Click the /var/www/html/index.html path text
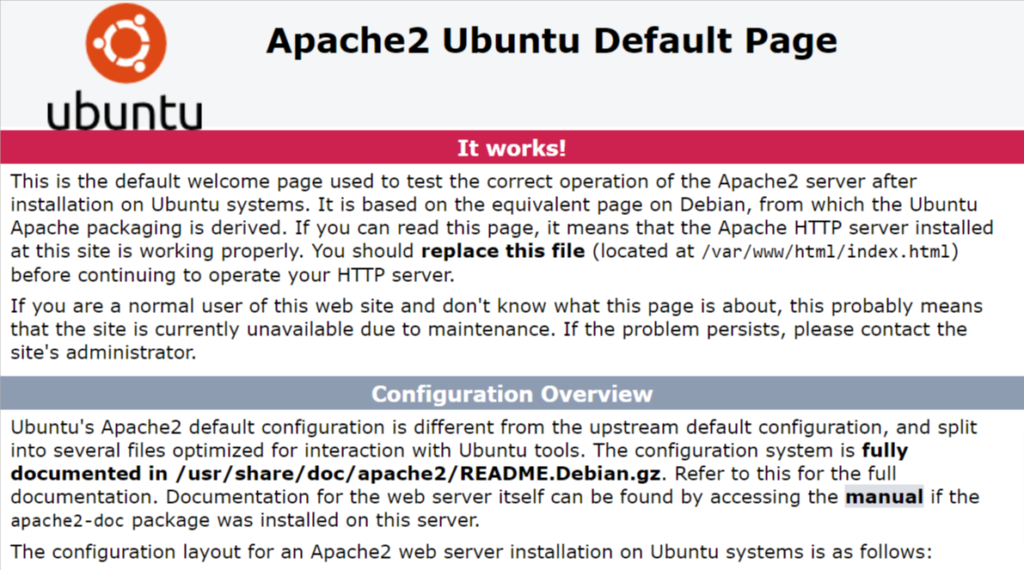 point(826,252)
